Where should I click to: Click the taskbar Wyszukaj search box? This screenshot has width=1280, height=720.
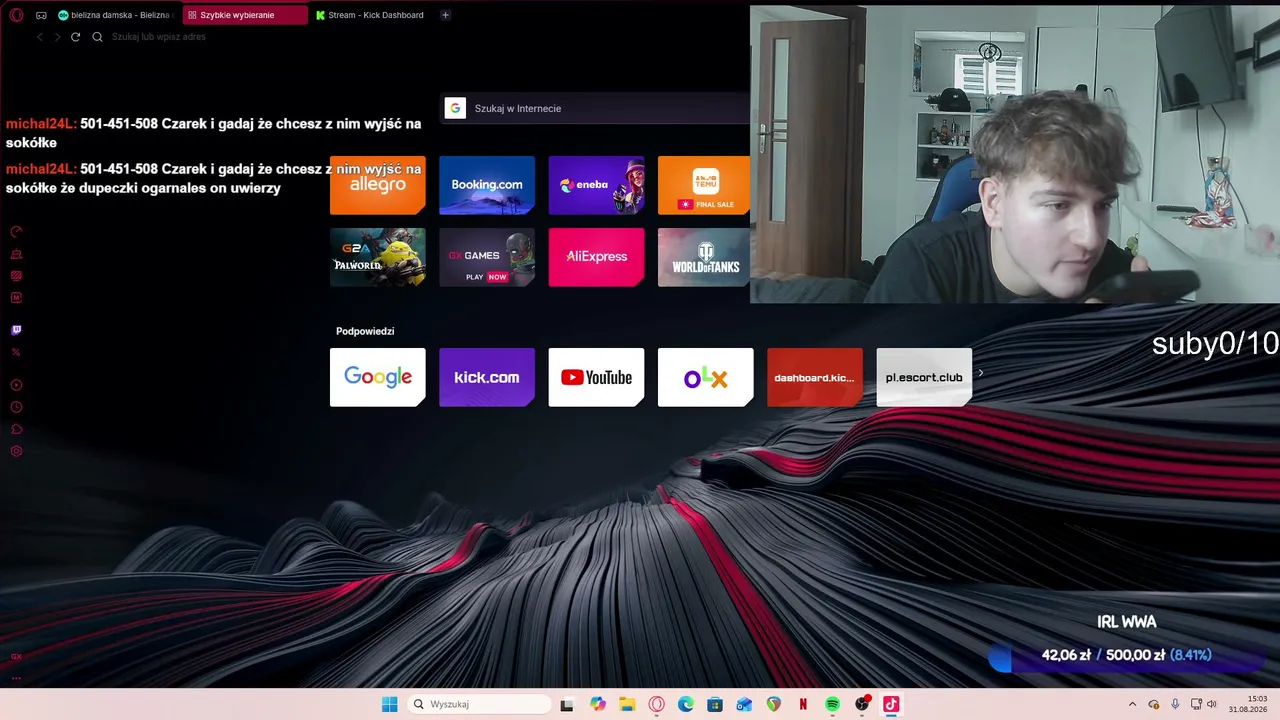click(480, 704)
